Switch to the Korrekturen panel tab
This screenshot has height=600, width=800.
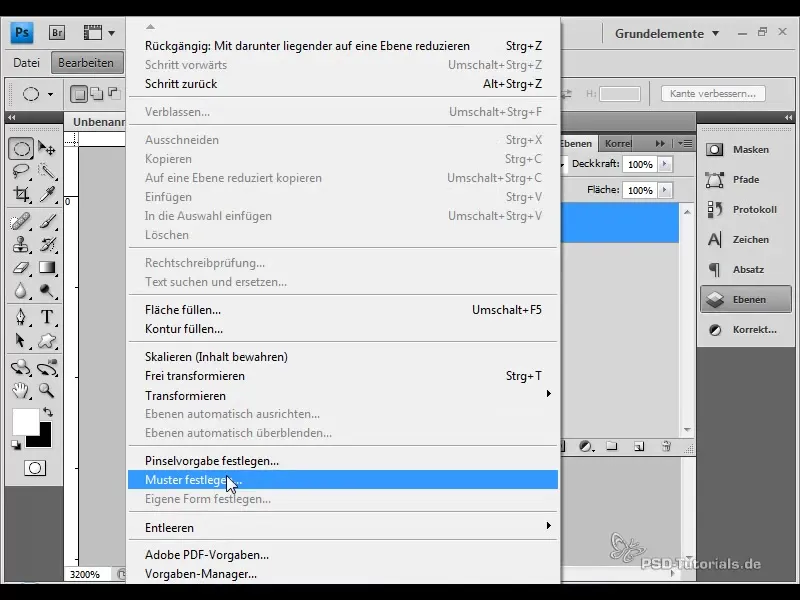[x=617, y=144]
